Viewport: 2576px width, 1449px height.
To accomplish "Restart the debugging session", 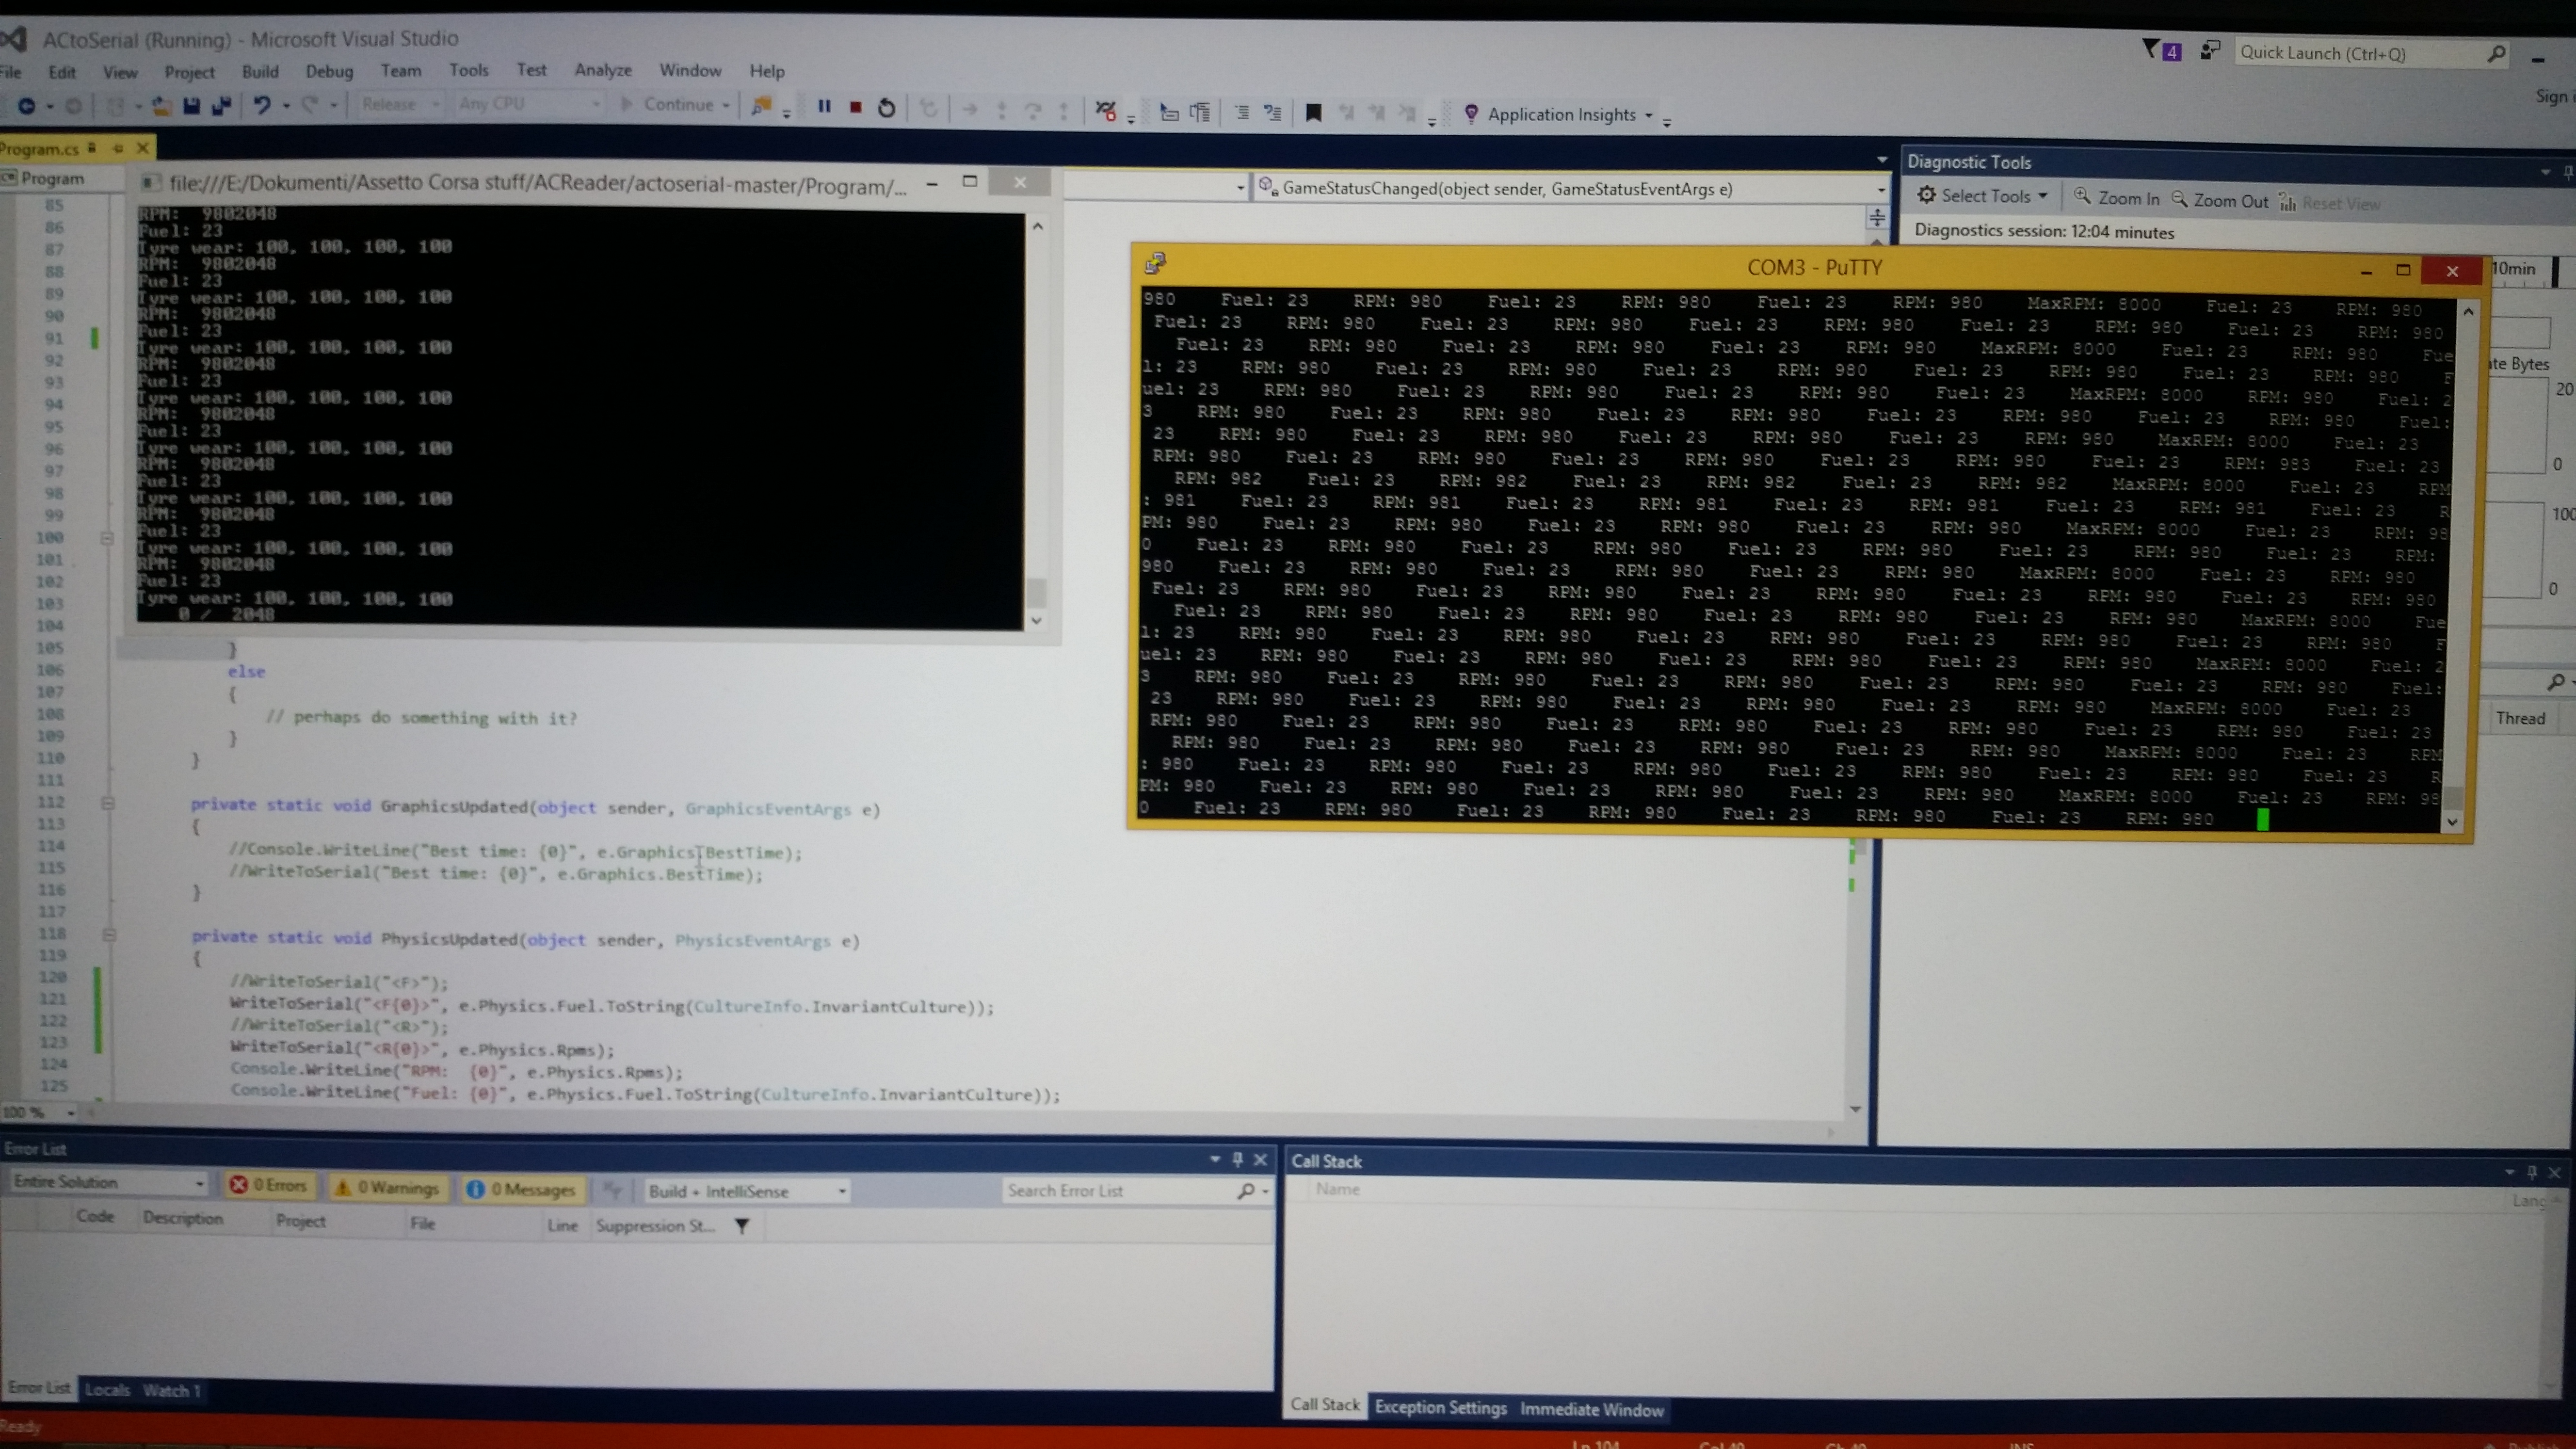I will point(887,107).
